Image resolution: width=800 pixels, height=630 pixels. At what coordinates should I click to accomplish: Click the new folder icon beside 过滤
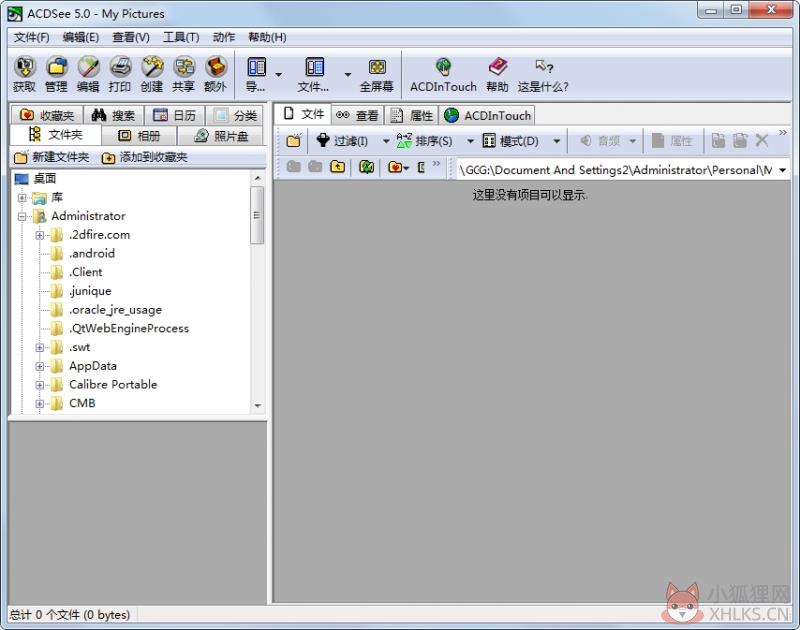click(x=294, y=141)
